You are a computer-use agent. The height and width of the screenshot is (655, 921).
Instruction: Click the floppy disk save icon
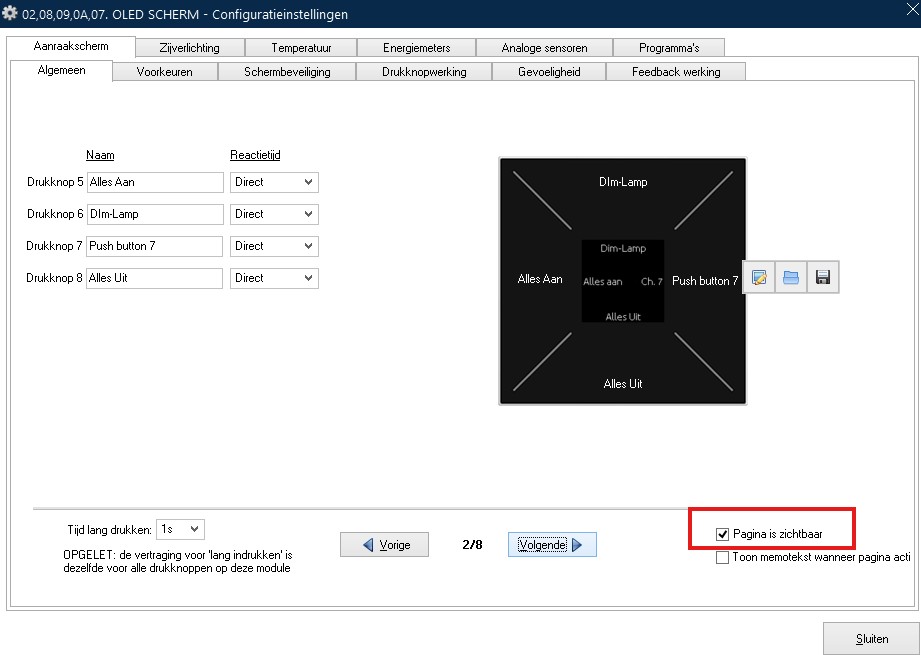coord(823,277)
